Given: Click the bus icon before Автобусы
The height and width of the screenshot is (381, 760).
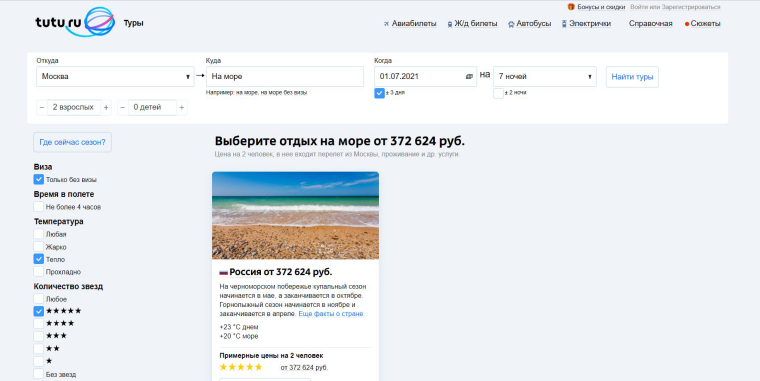Looking at the screenshot, I should [x=511, y=24].
